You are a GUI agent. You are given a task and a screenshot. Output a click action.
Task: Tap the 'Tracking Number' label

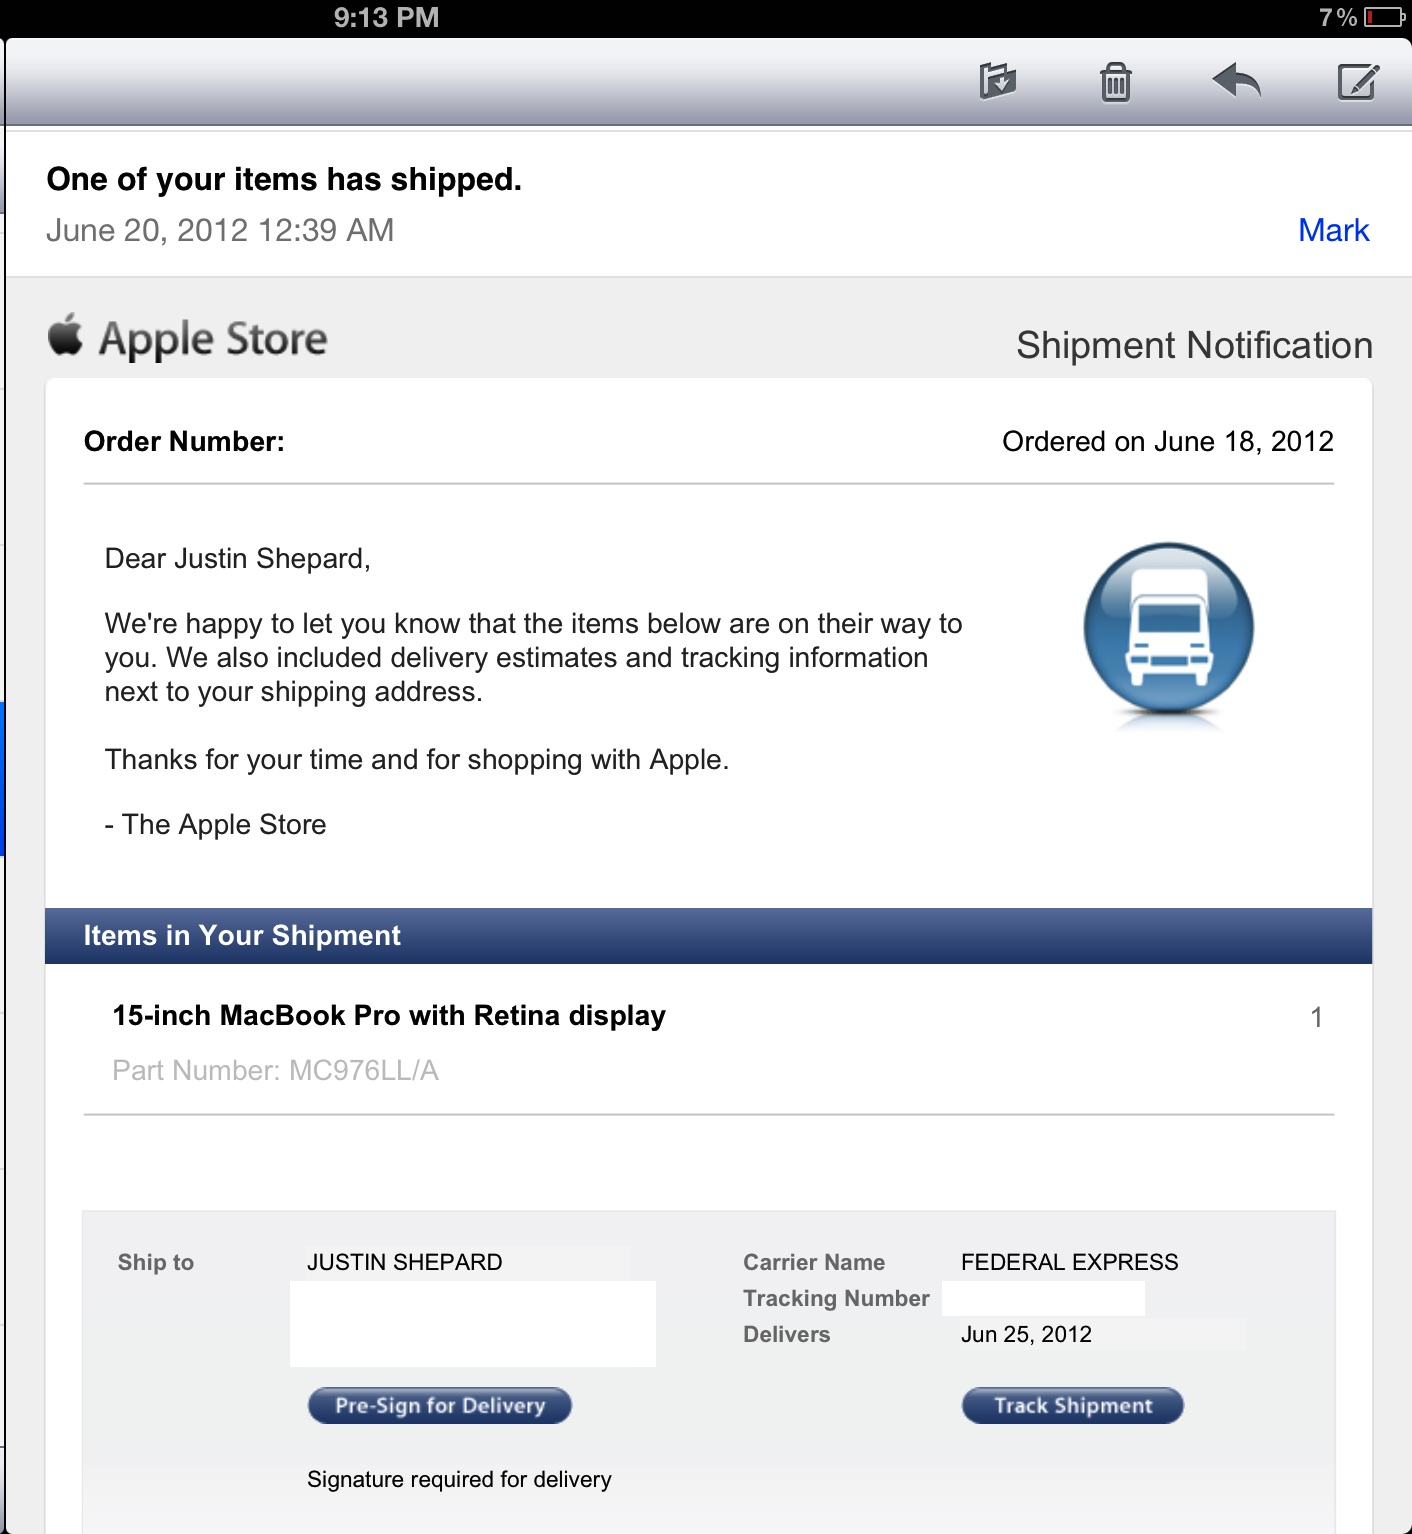[x=836, y=1298]
